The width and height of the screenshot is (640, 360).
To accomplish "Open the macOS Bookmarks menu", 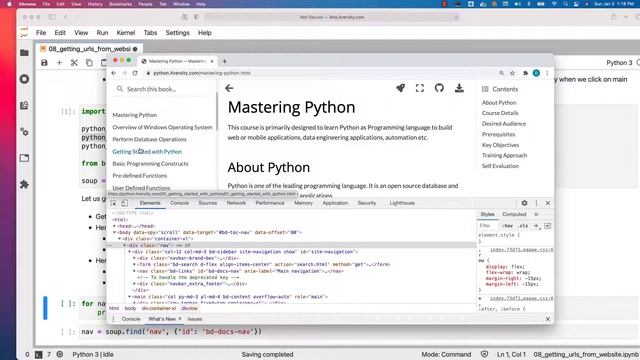I will coord(120,4).
